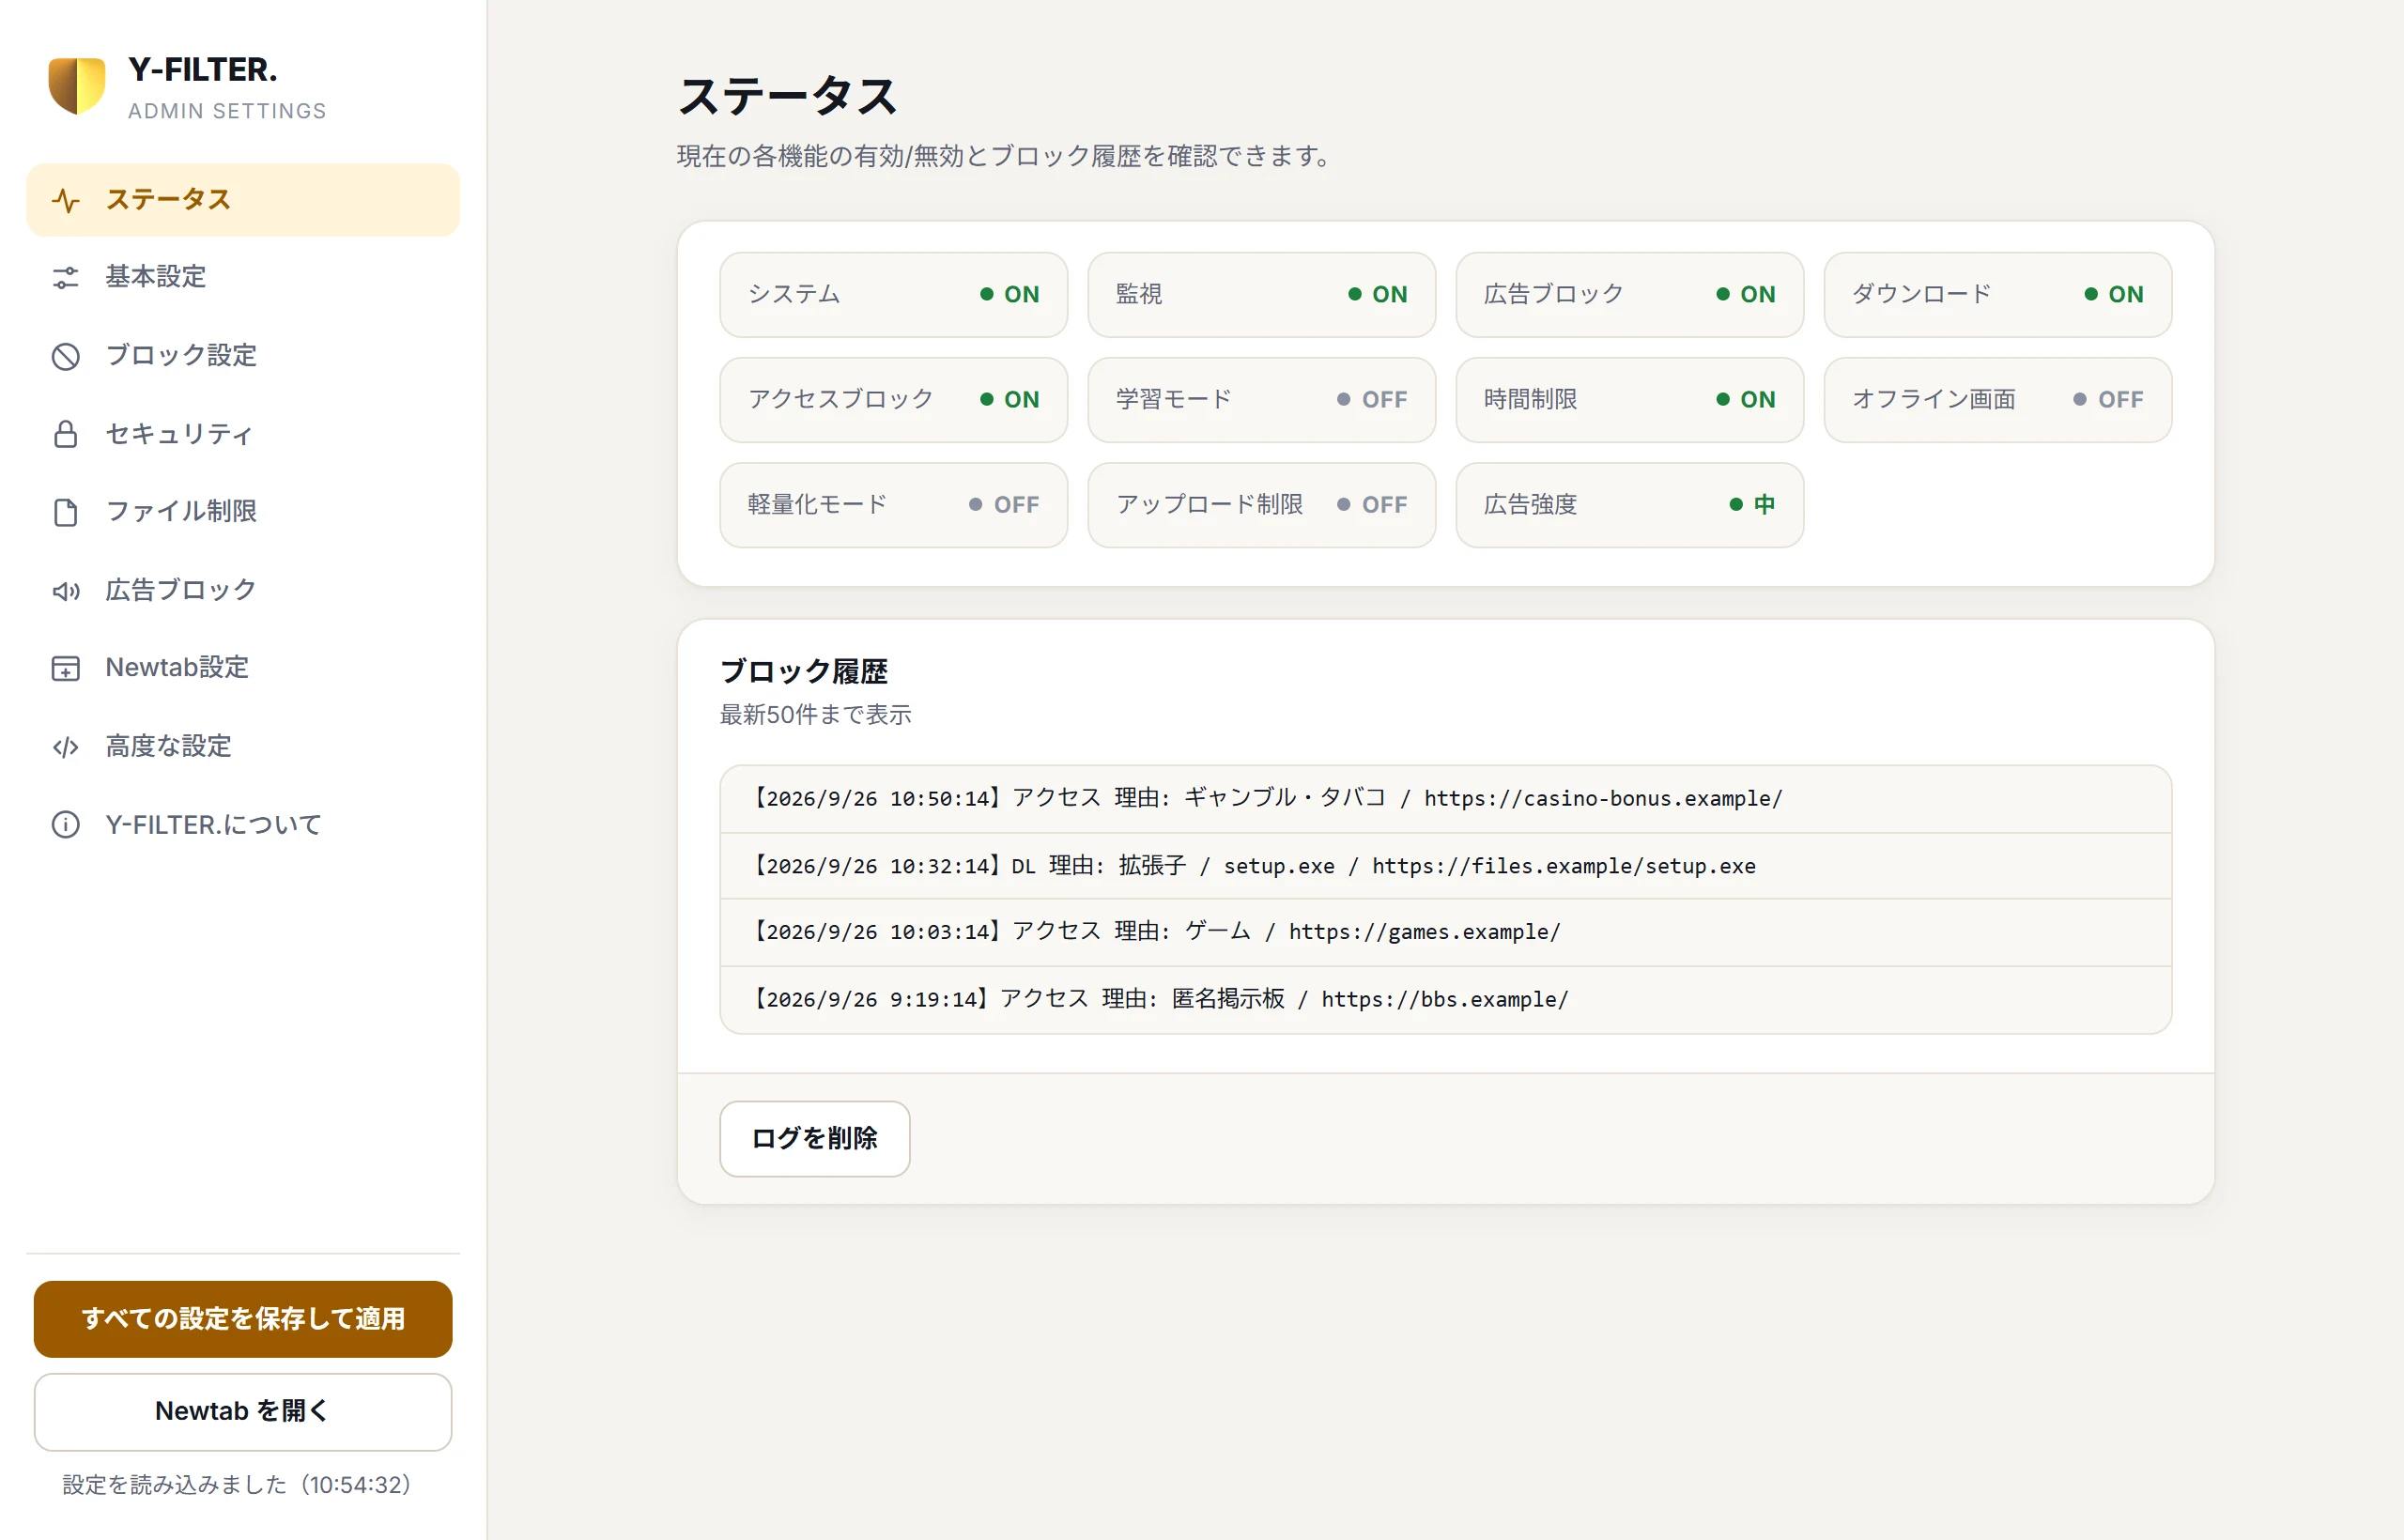Click the Y-FILTER shield logo
2404x1540 pixels.
coord(76,86)
